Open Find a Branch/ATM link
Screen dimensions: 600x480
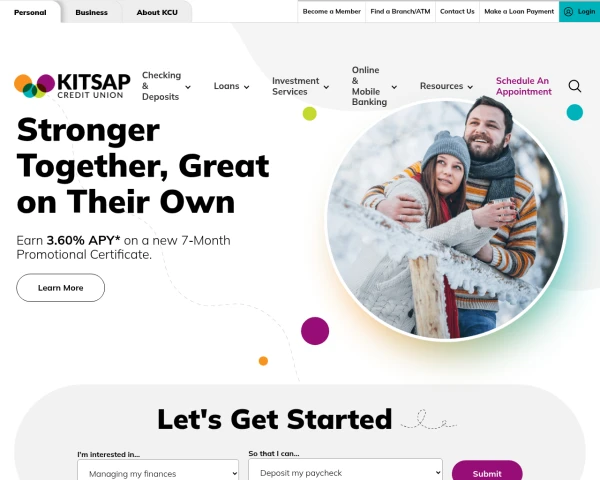[400, 11]
